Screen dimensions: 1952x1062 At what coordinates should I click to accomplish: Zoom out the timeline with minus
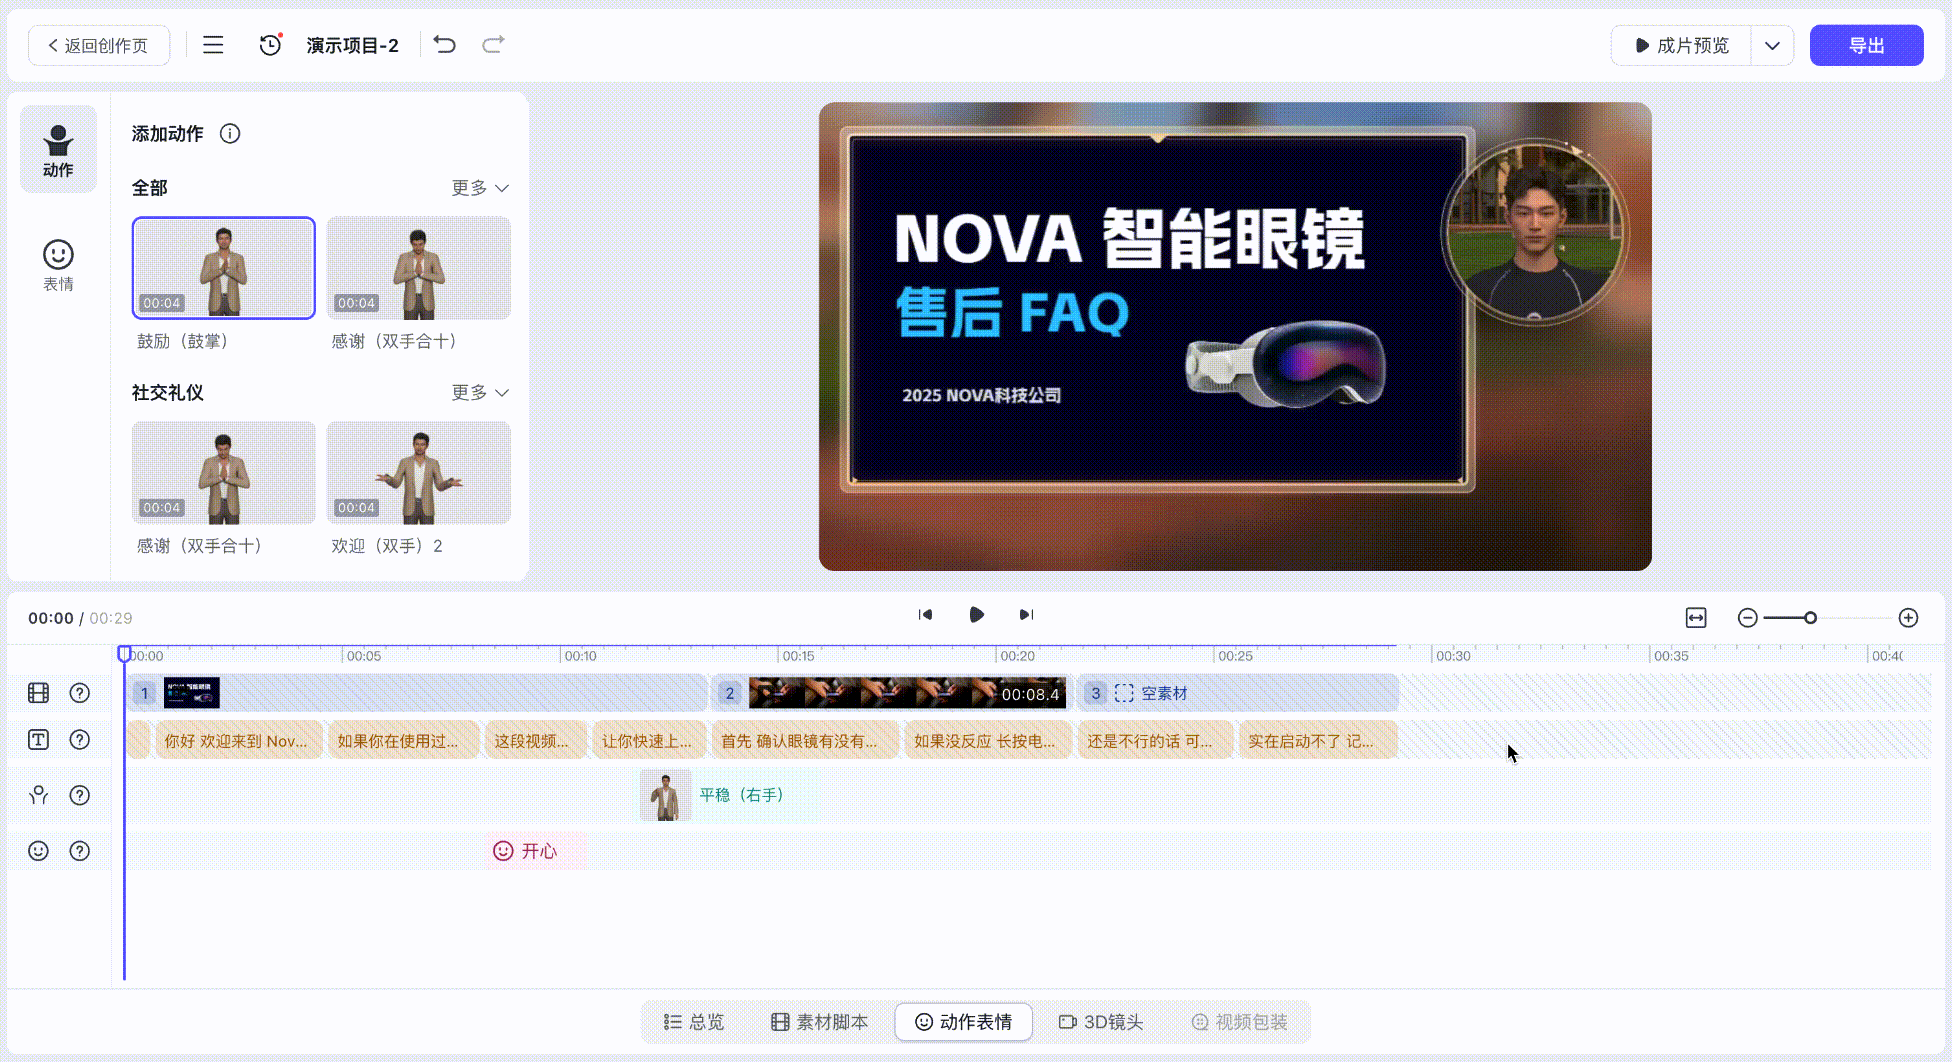click(x=1747, y=618)
